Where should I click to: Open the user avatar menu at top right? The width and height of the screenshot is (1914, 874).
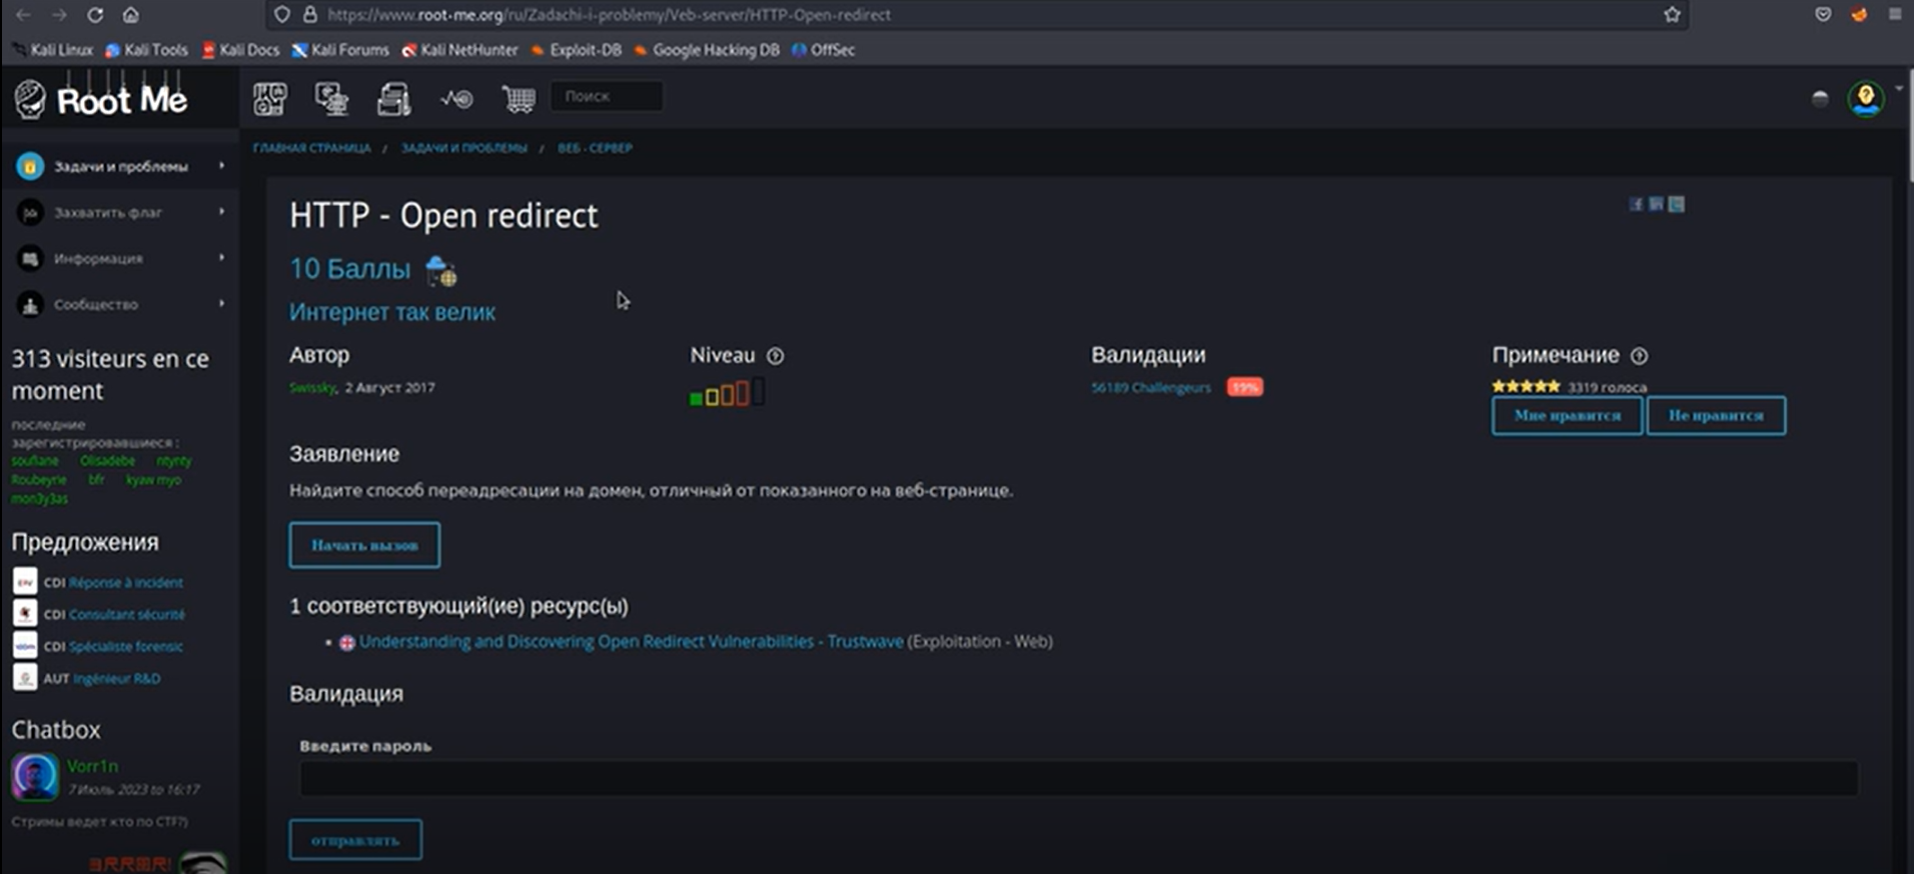(x=1866, y=98)
